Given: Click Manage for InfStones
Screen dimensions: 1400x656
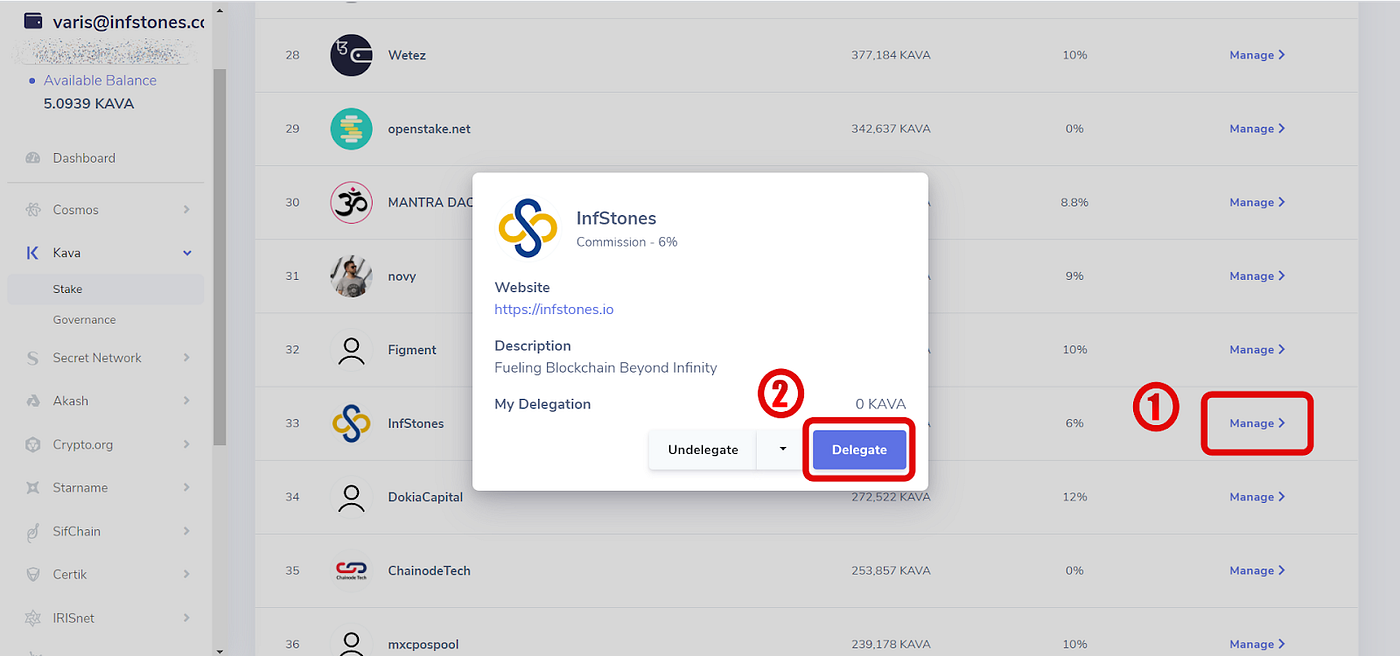Looking at the screenshot, I should [1257, 423].
